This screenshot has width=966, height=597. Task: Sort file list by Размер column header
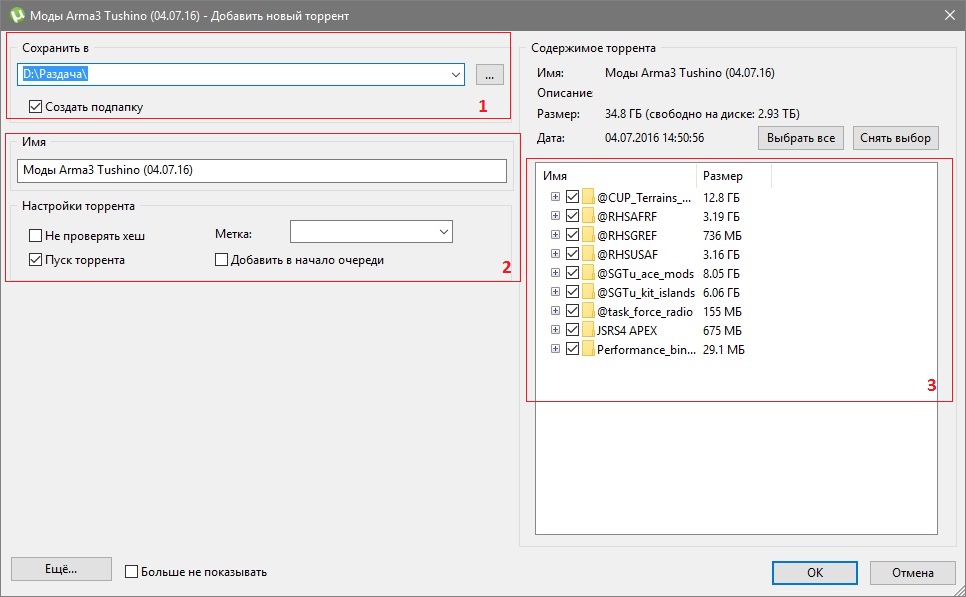pos(734,176)
